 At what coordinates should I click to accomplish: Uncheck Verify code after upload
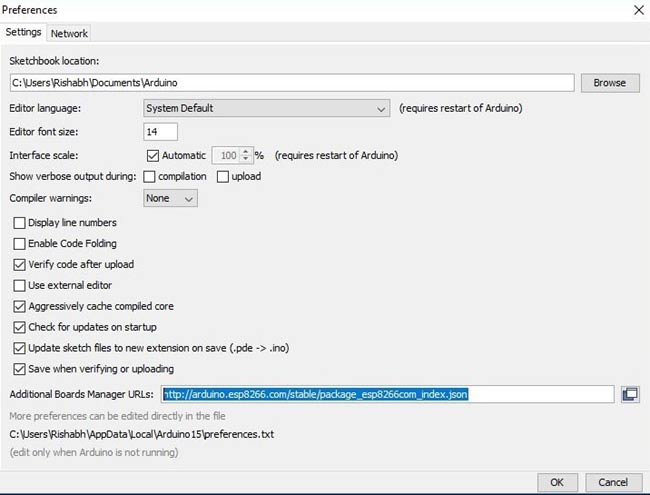click(x=19, y=264)
